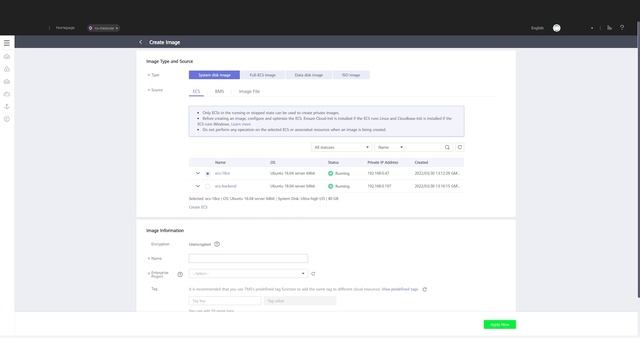
Task: Switch to the BMS source tab
Action: click(x=219, y=91)
